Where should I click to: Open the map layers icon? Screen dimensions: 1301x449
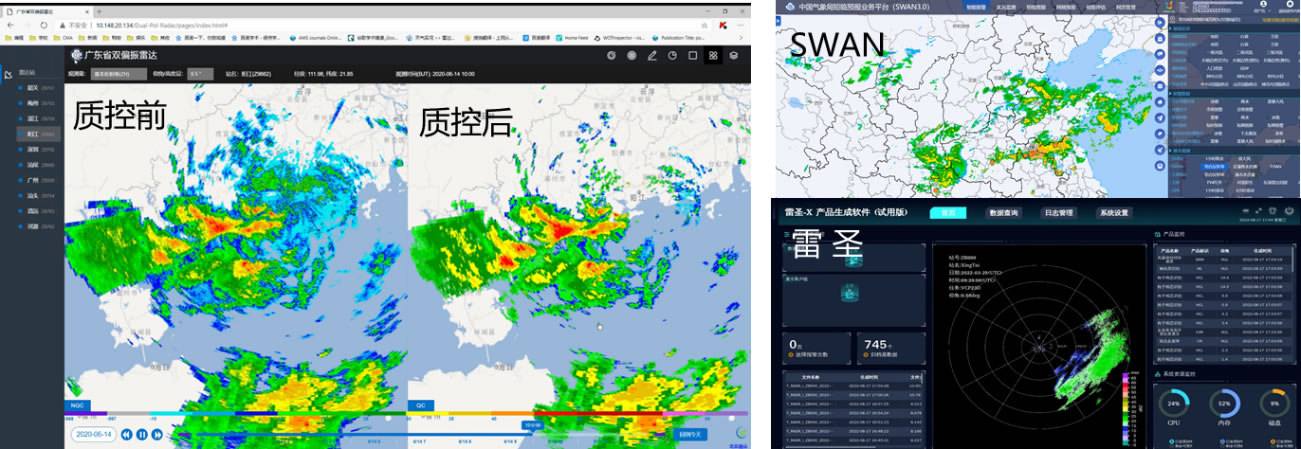[733, 55]
